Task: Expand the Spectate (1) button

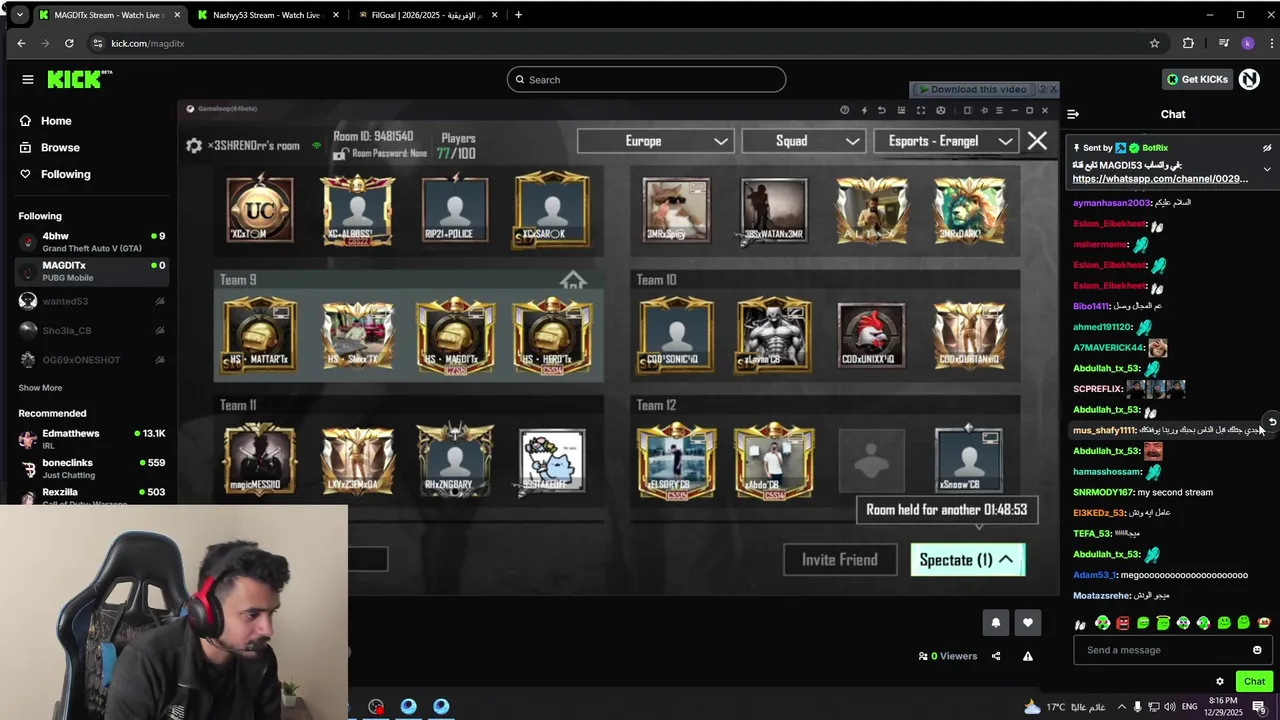Action: click(968, 560)
